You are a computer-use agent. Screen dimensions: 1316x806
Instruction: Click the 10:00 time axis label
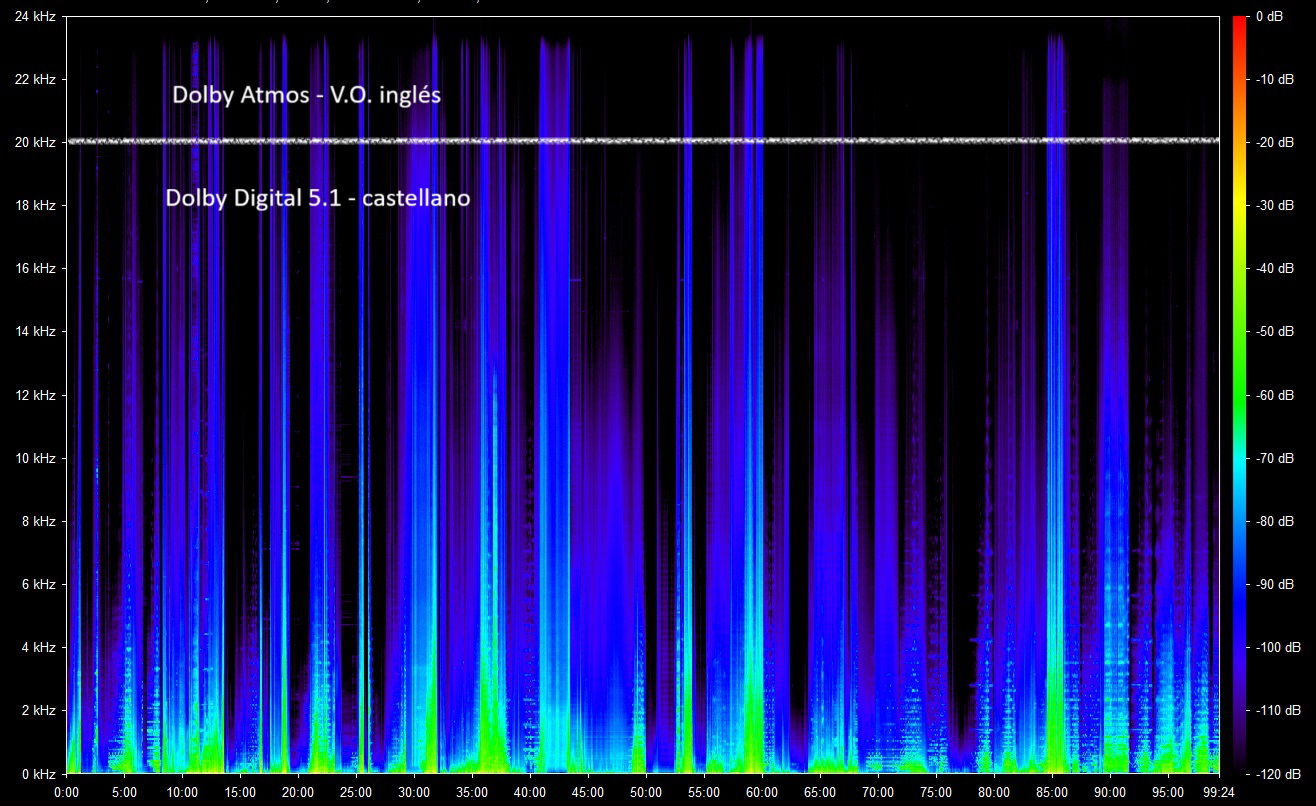[x=182, y=791]
